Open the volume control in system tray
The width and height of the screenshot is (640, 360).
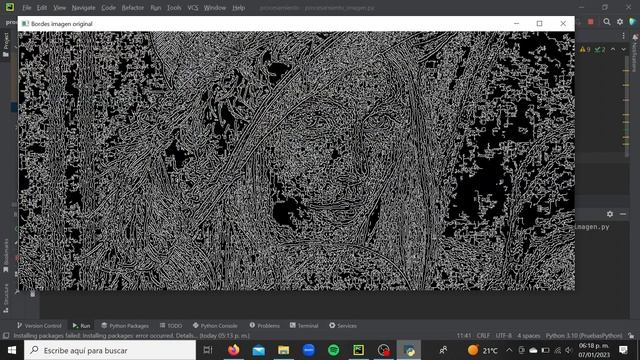(x=569, y=350)
